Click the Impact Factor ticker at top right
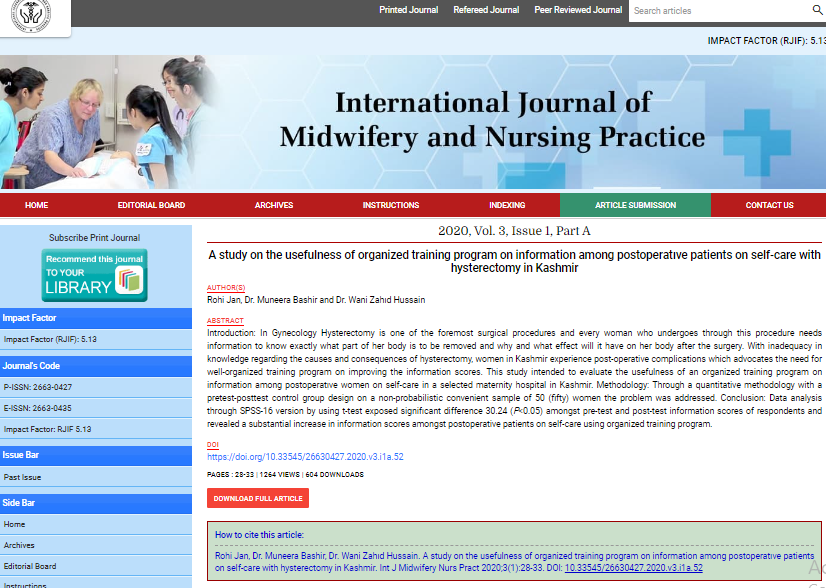The image size is (826, 588). 766,41
